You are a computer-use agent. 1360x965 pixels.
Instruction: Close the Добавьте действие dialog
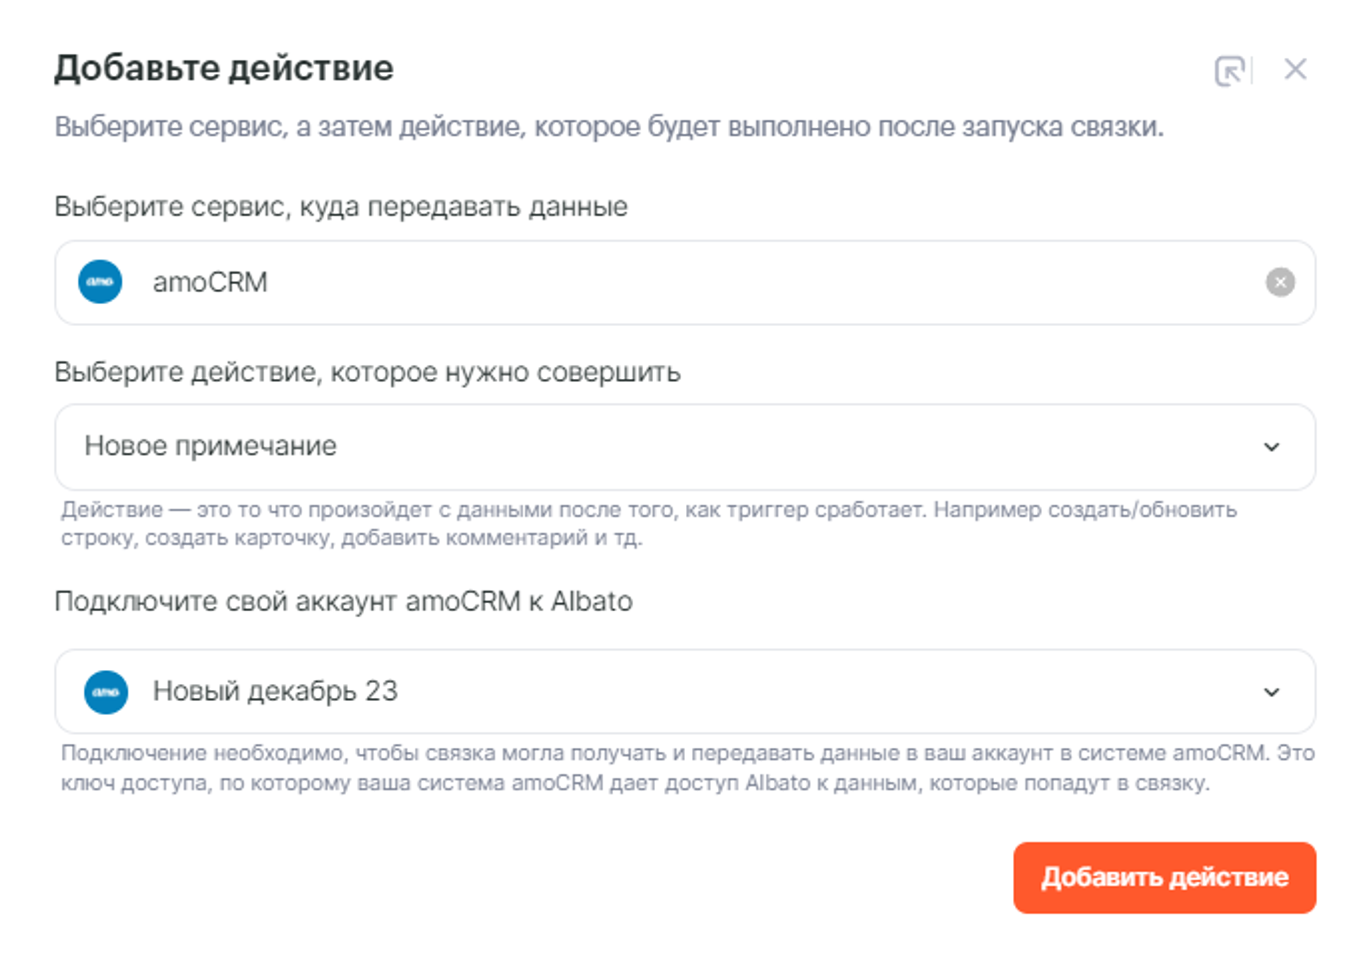tap(1295, 69)
